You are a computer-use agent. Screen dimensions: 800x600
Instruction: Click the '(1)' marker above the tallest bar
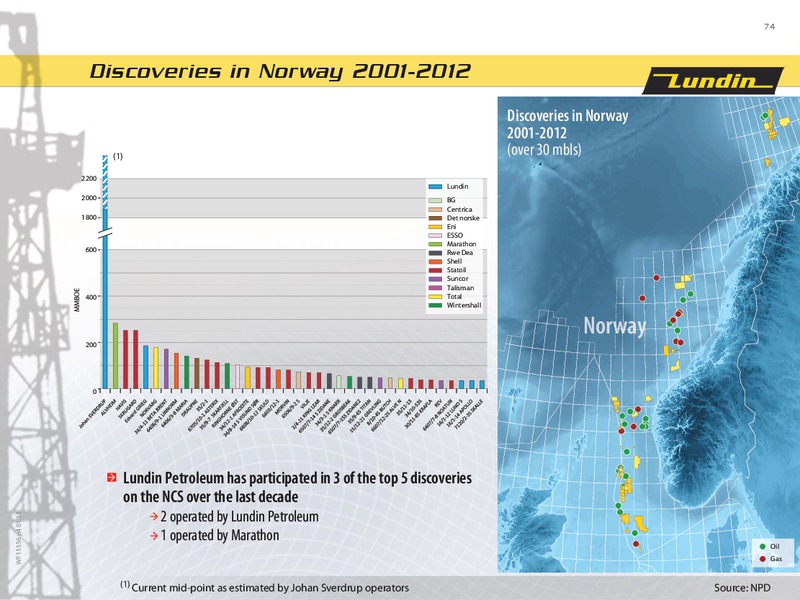118,157
